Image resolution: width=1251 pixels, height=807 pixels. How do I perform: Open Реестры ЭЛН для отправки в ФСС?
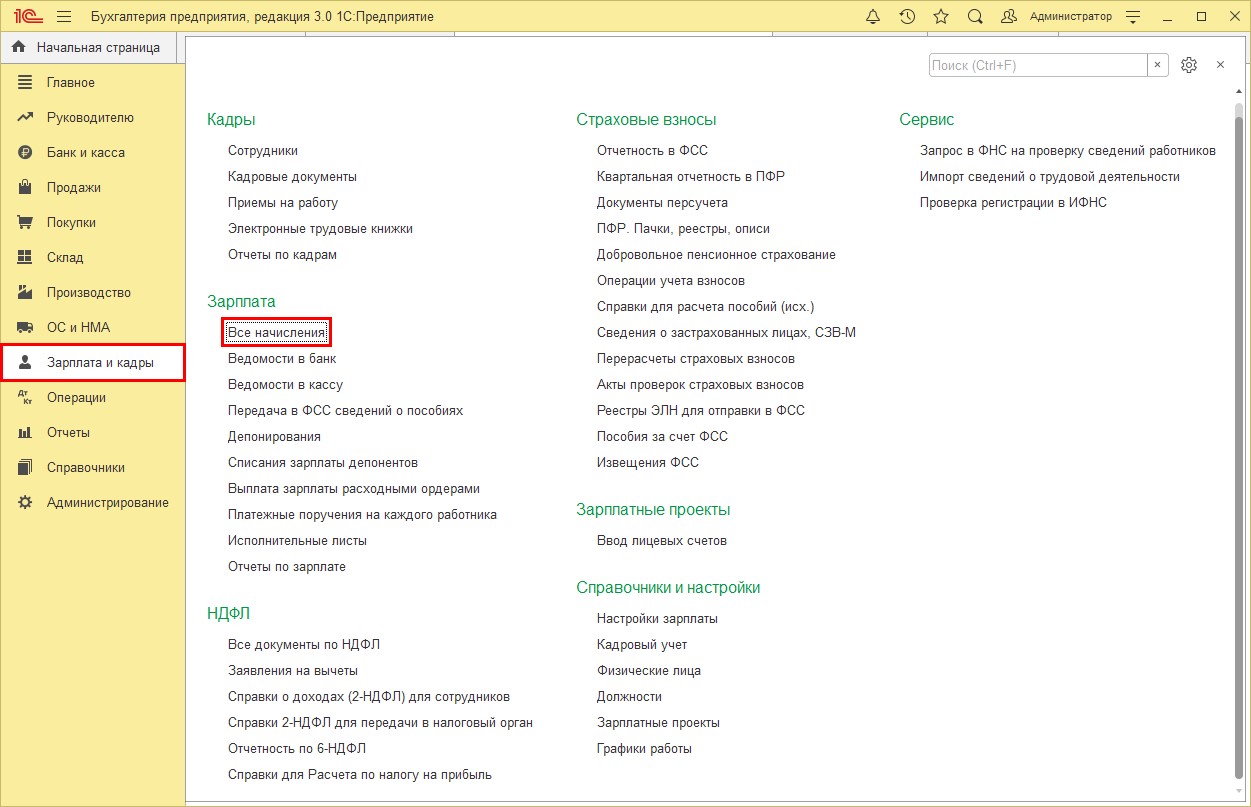[x=701, y=411]
